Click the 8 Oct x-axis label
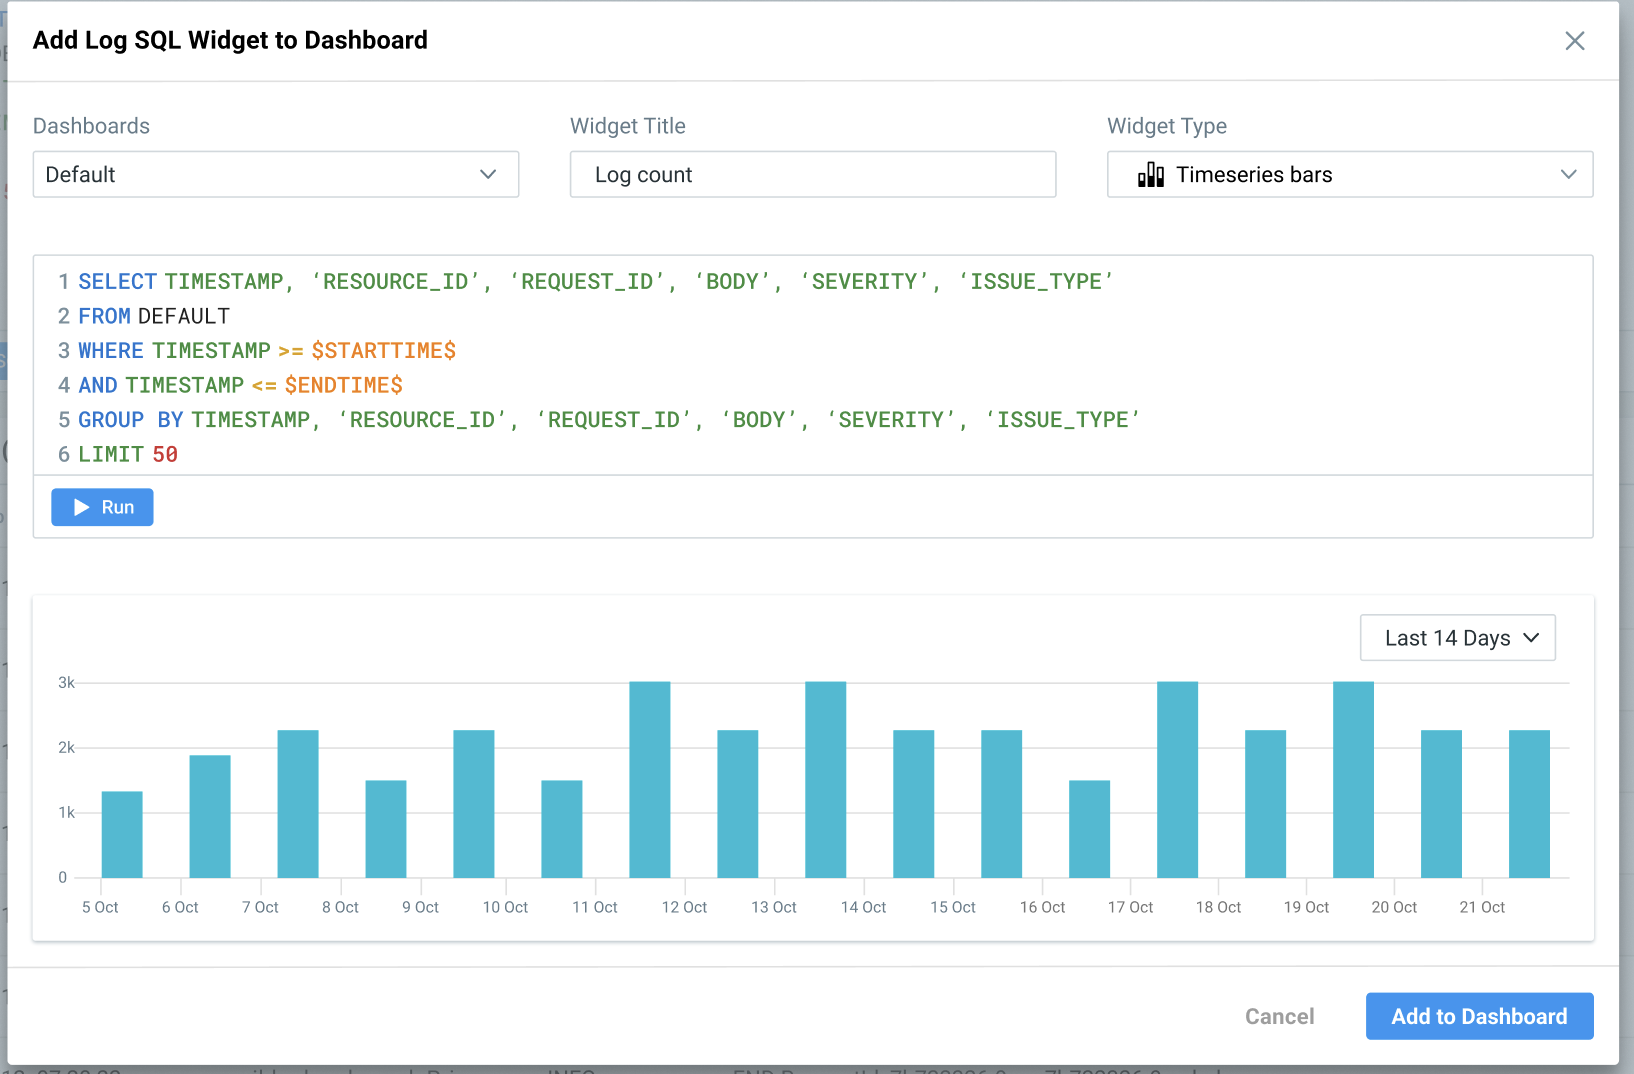The height and width of the screenshot is (1074, 1634). pos(340,907)
